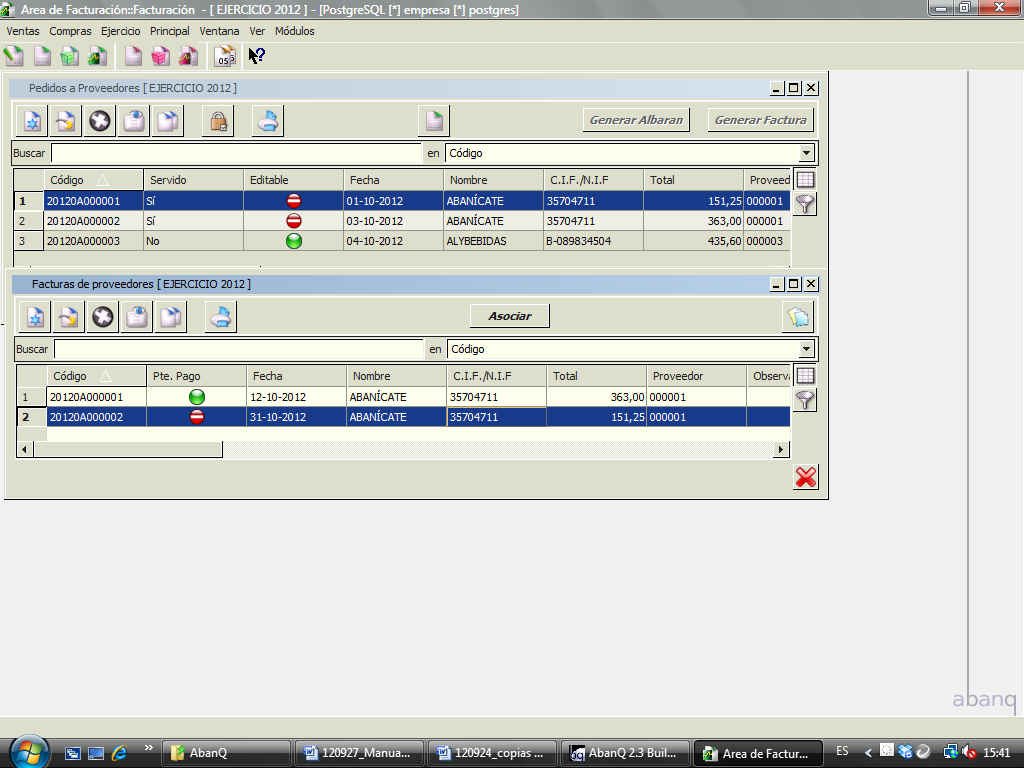Screen dimensions: 1024x768
Task: Click the filter funnel in Pedidos window
Action: 805,204
